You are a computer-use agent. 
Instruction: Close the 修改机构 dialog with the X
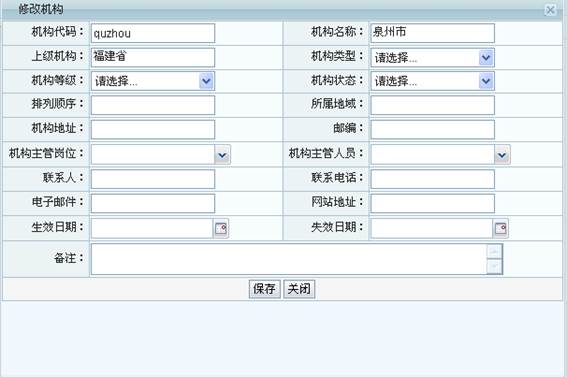[550, 10]
